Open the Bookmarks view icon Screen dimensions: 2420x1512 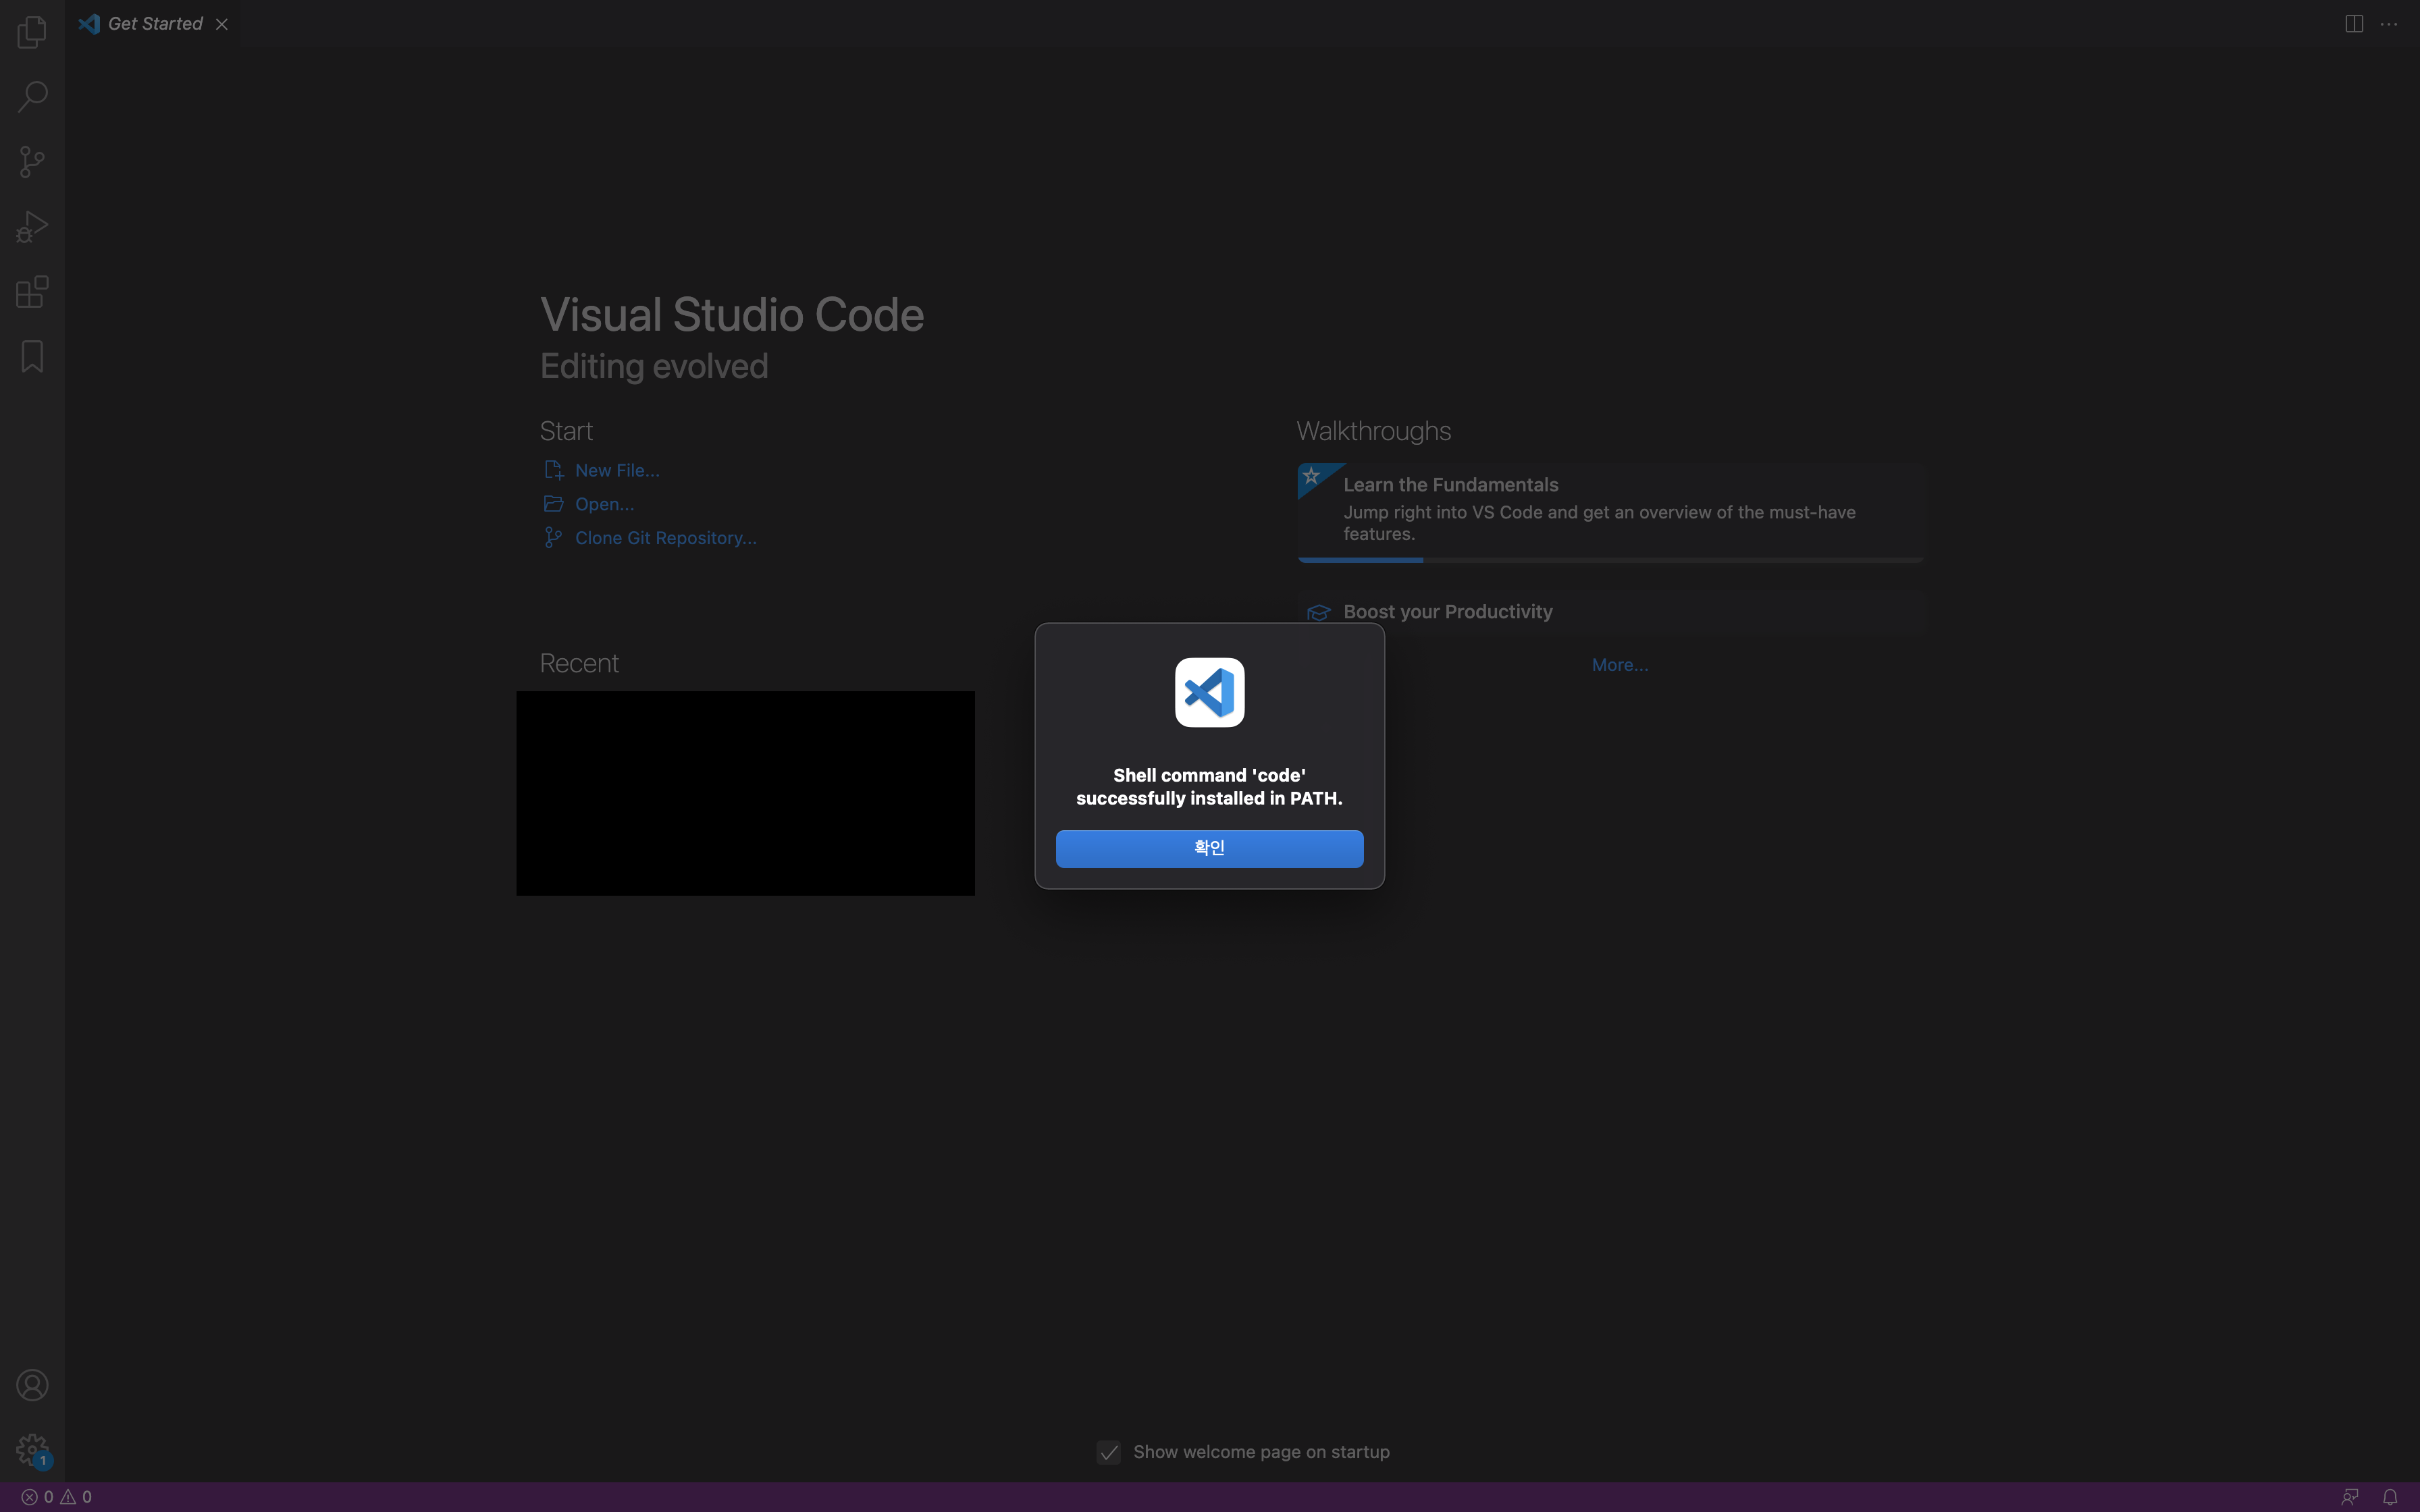(32, 356)
